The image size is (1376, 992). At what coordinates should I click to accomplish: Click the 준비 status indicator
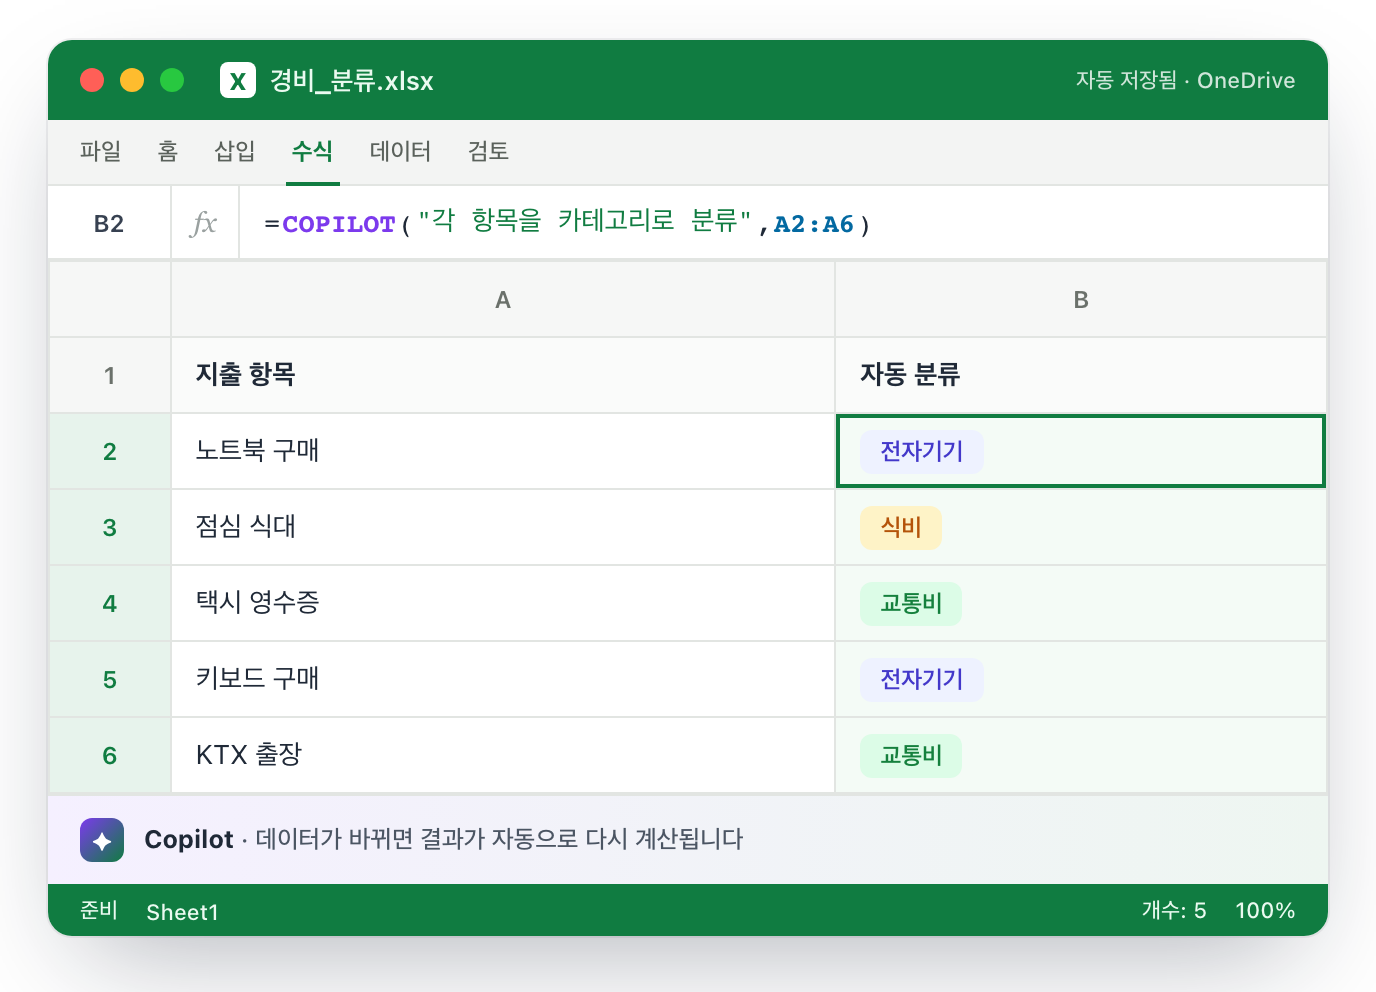coord(99,910)
